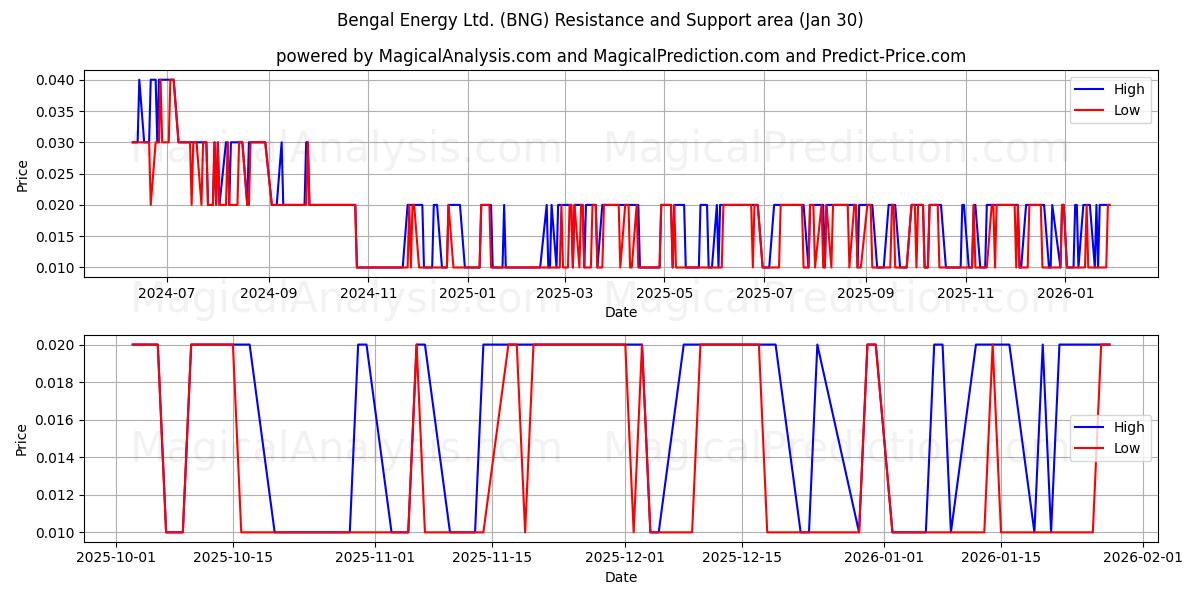Screen dimensions: 1200x600
Task: Click the '0.035' y-axis label in top chart
Action: [x=56, y=111]
